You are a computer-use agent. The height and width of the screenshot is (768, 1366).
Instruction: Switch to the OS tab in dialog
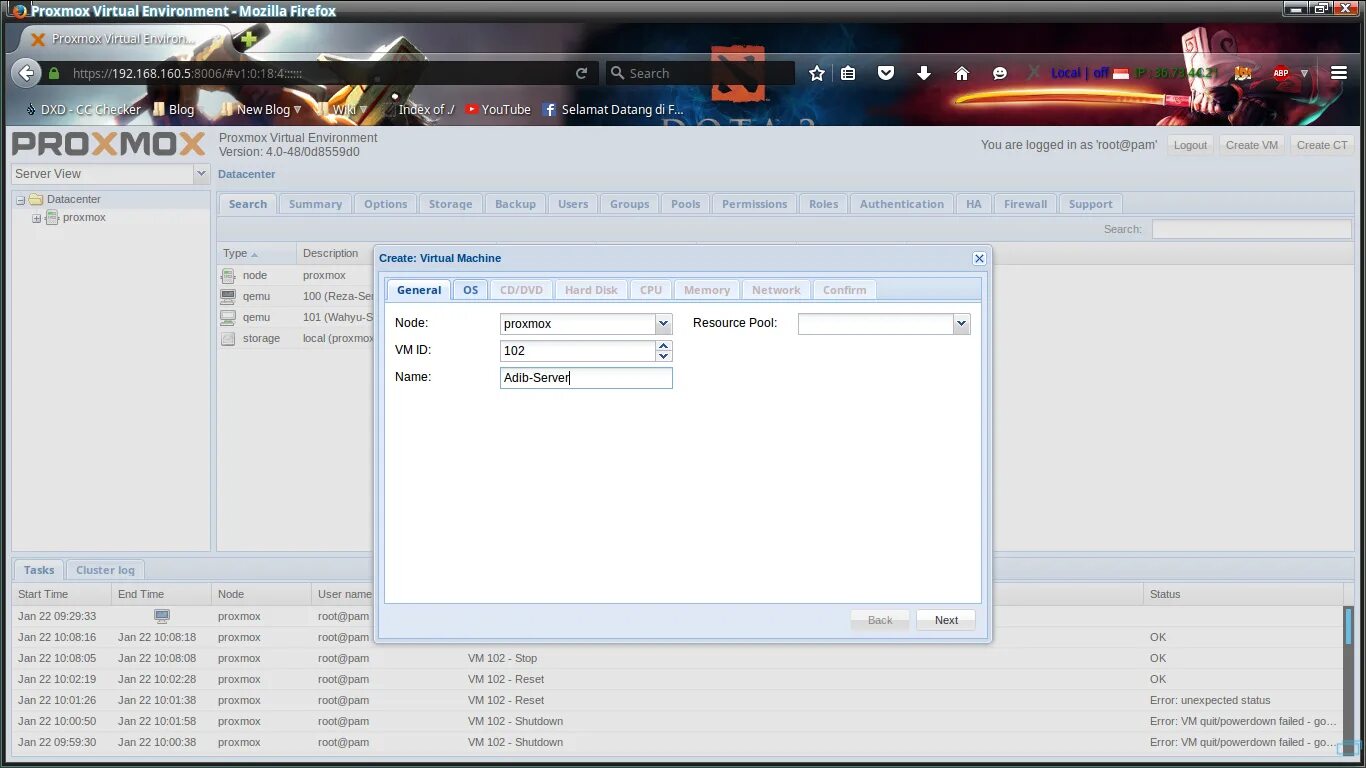(470, 290)
